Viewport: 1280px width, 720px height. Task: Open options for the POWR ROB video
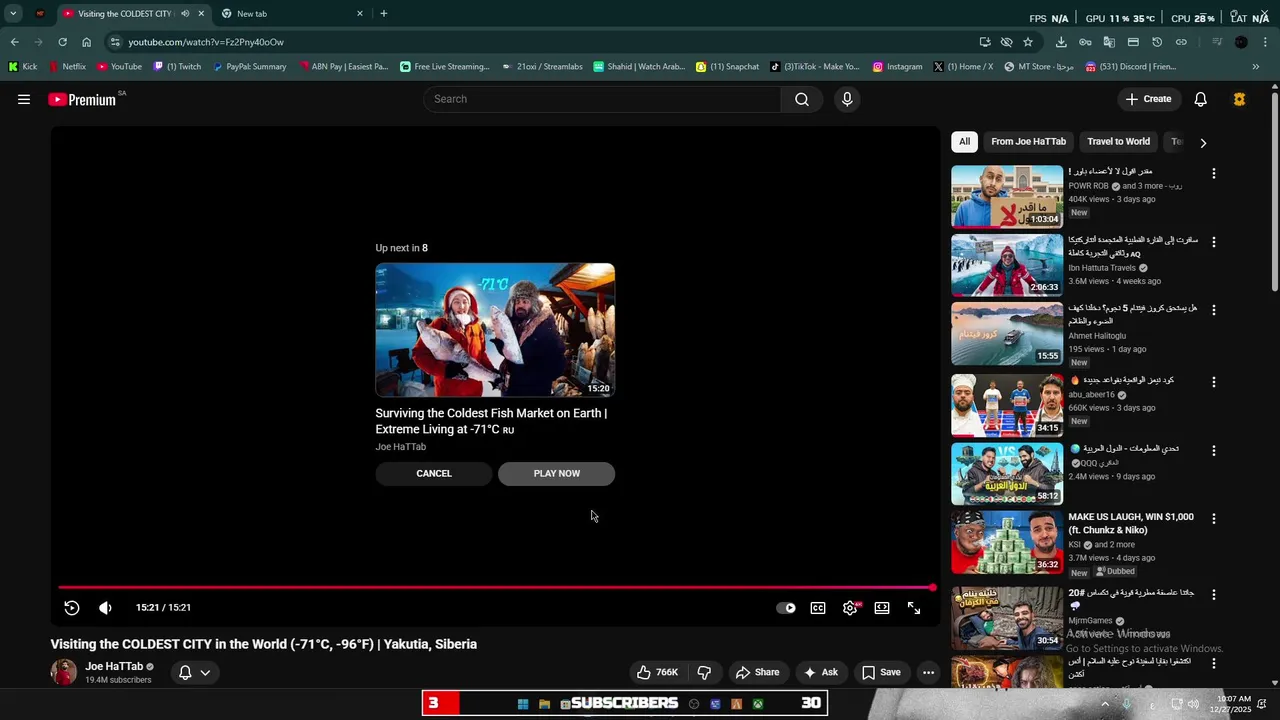coord(1214,174)
